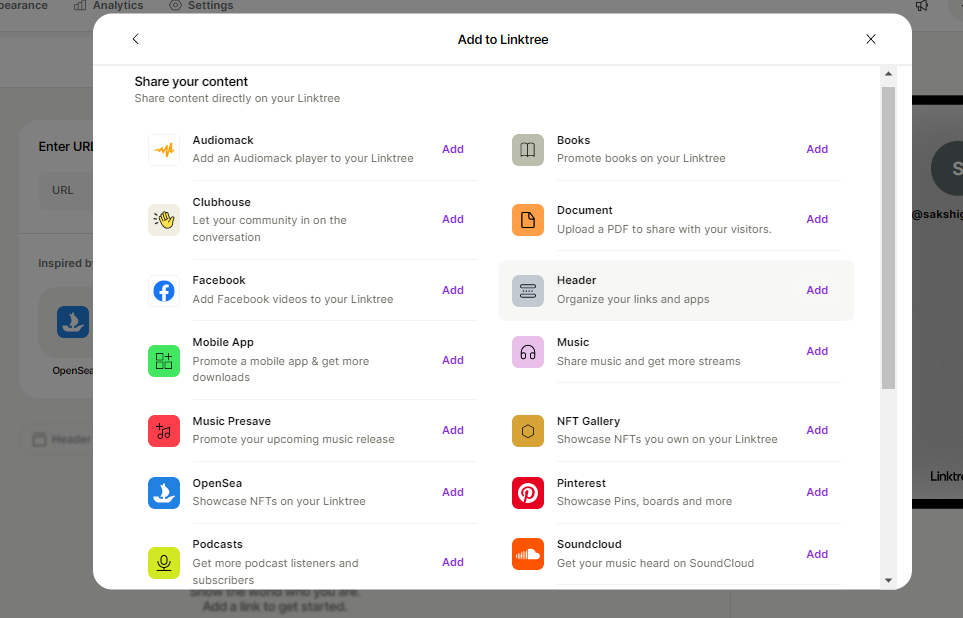Go back with the left chevron arrow
The image size is (963, 618).
(x=136, y=39)
